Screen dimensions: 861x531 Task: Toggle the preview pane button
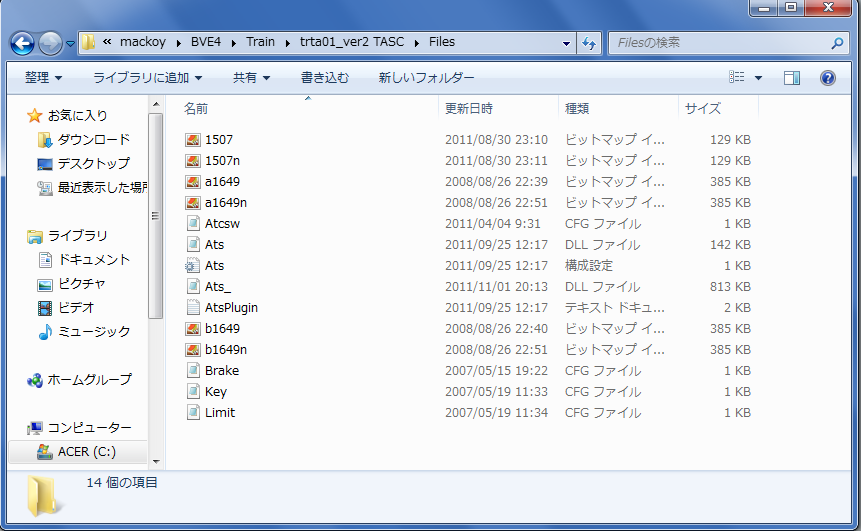[x=792, y=78]
